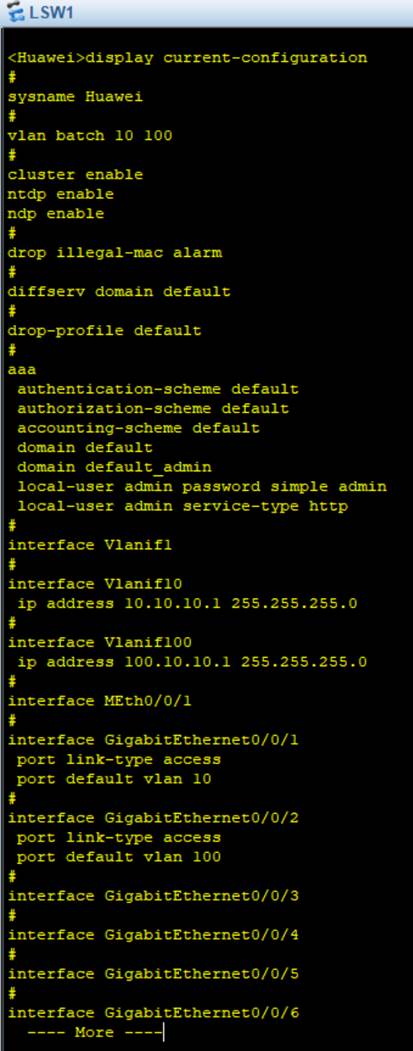Click the display current-configuration command line
This screenshot has width=413, height=1051.
[187, 58]
